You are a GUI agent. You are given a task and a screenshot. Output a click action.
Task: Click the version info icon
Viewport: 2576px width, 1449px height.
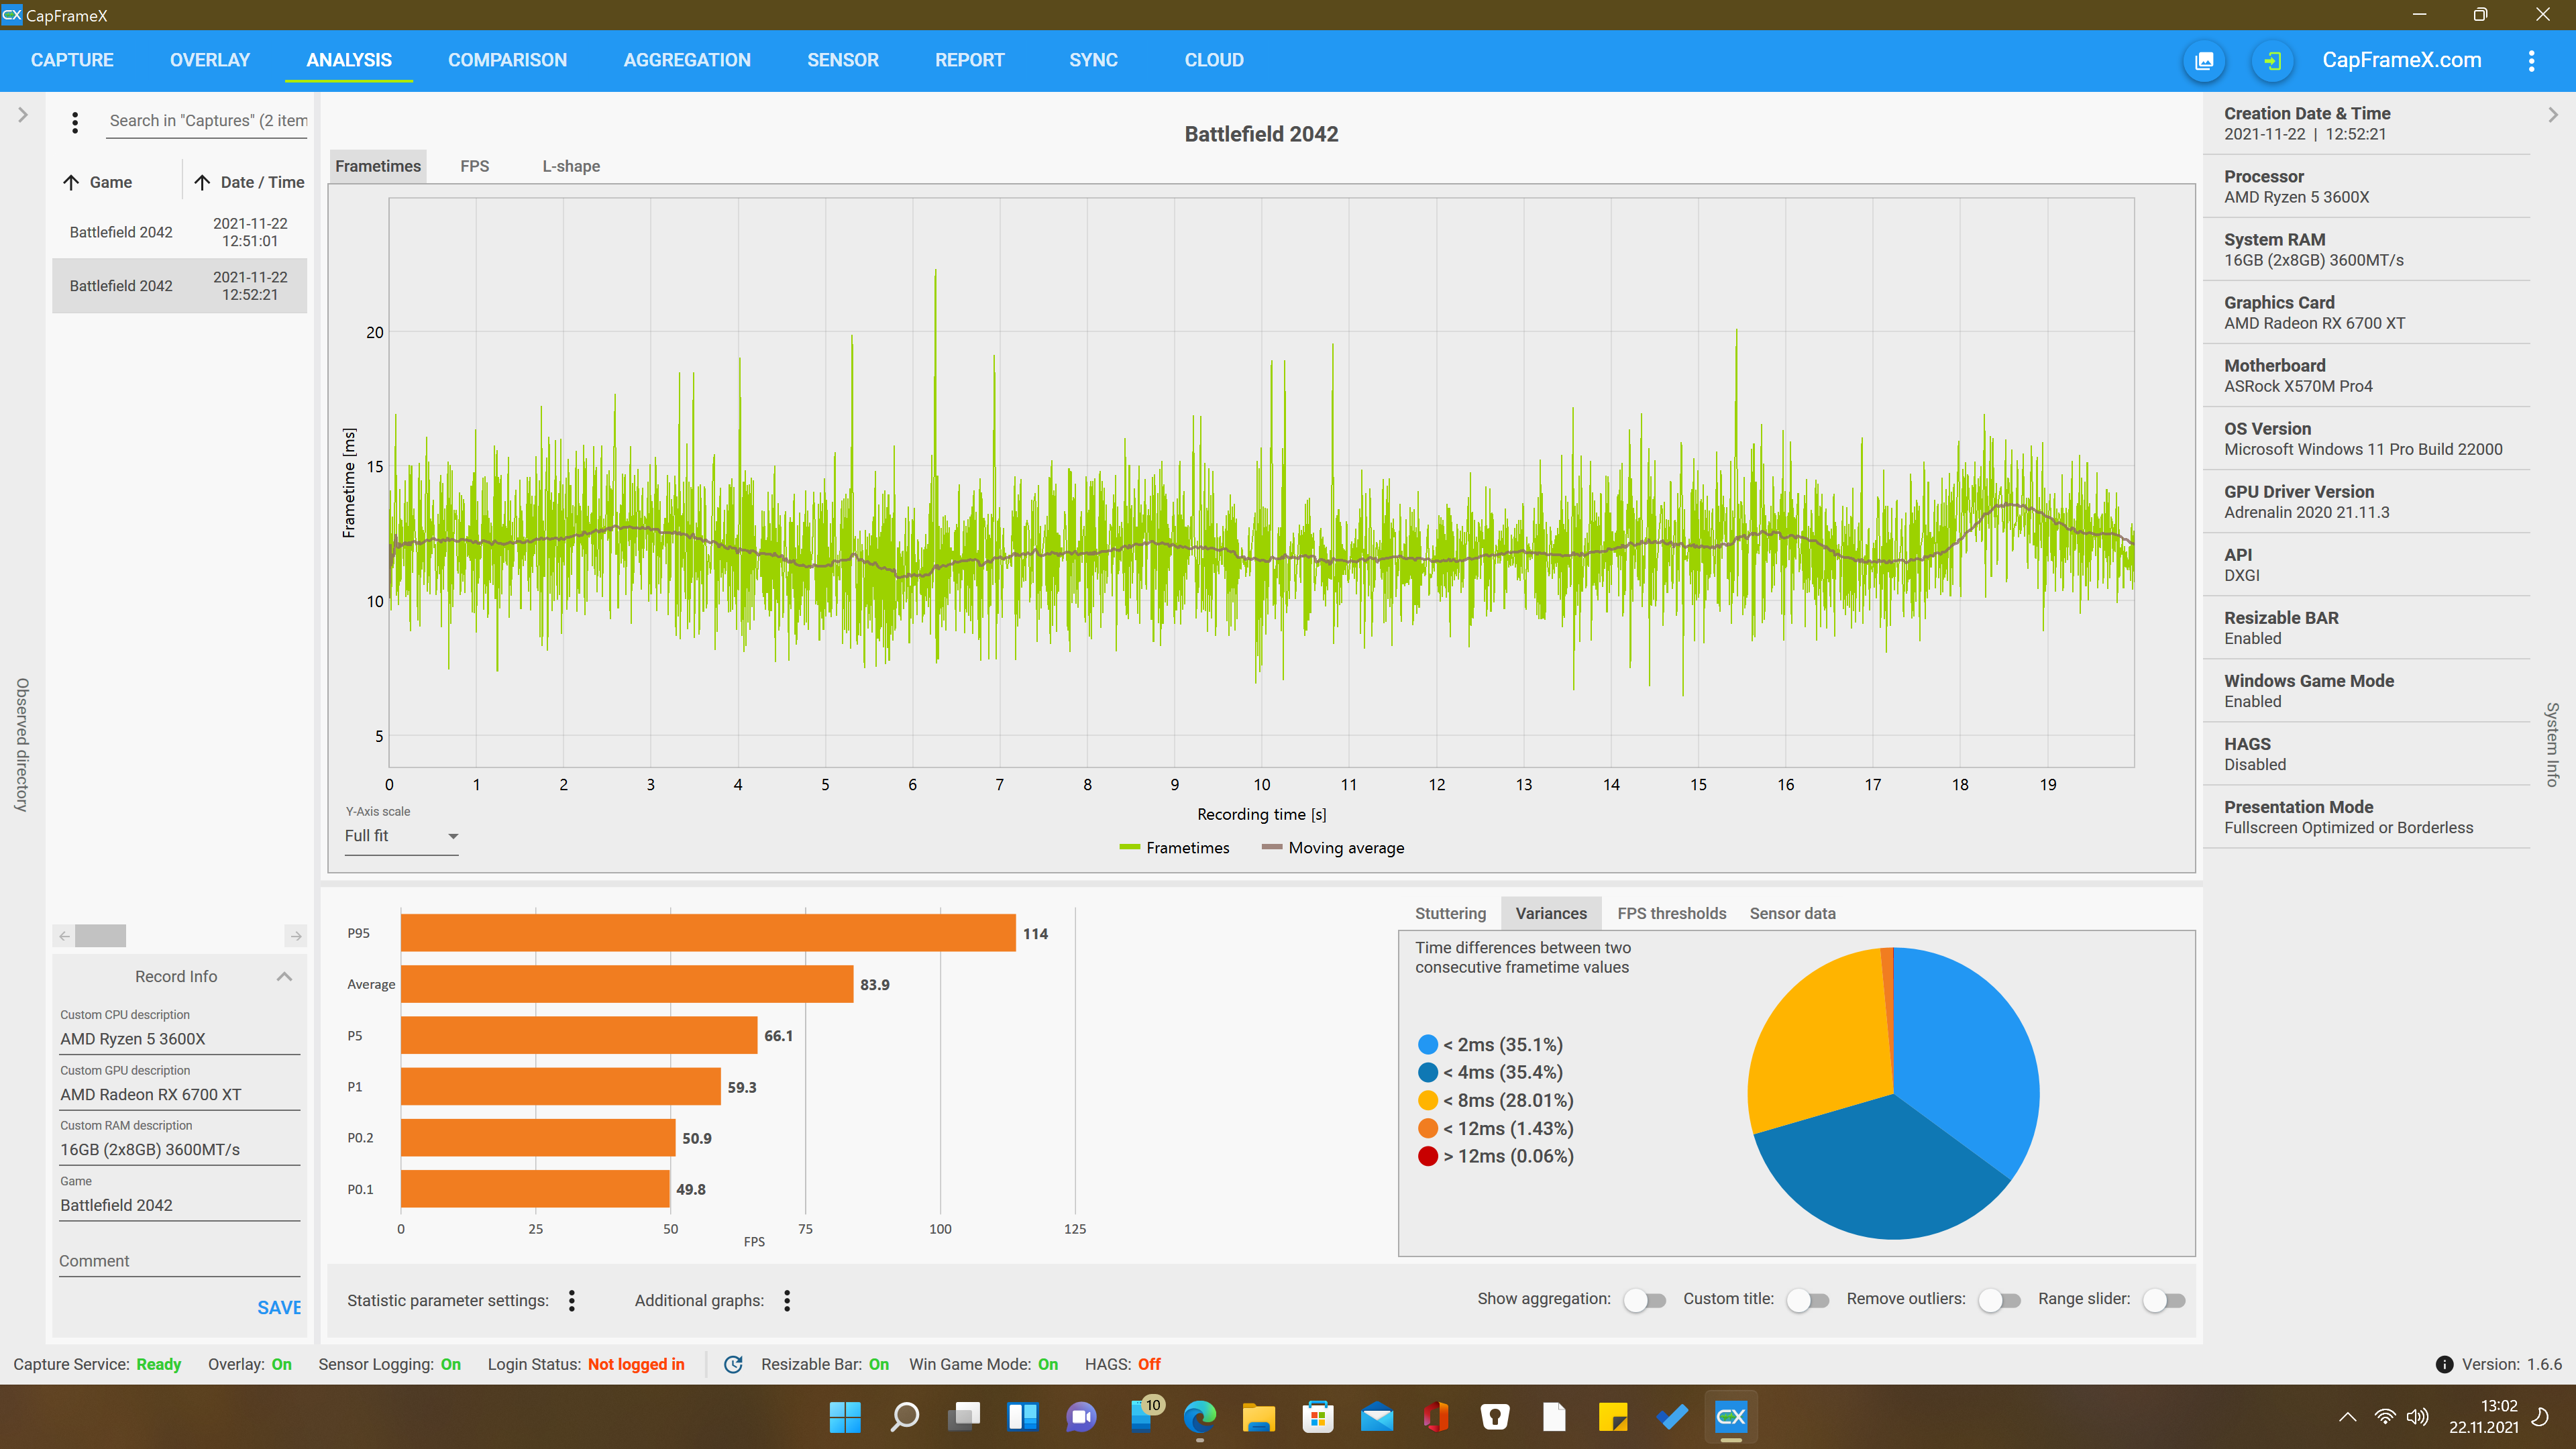click(x=2444, y=1364)
